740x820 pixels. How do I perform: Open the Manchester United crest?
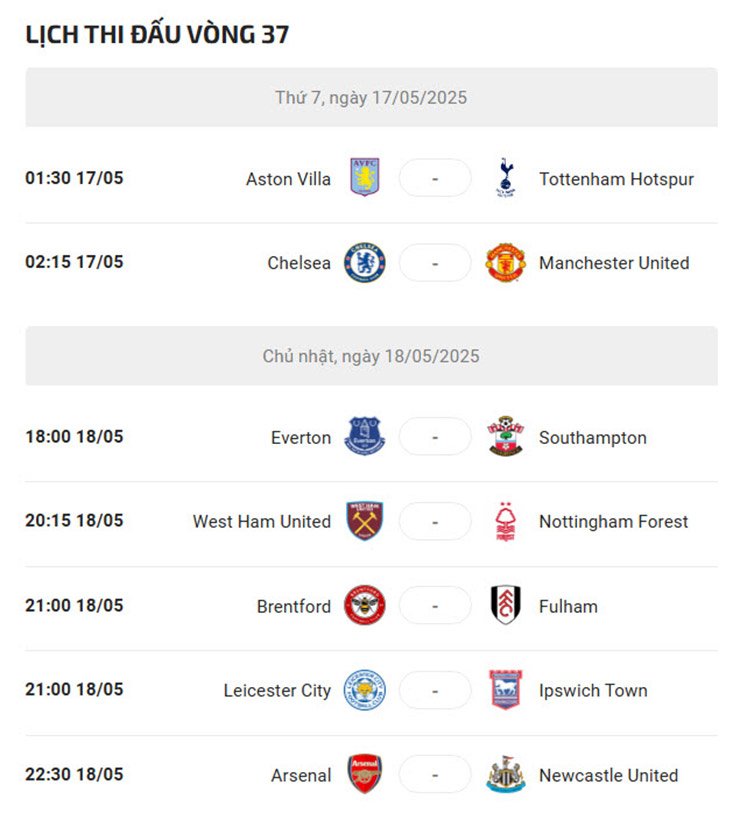click(x=505, y=262)
